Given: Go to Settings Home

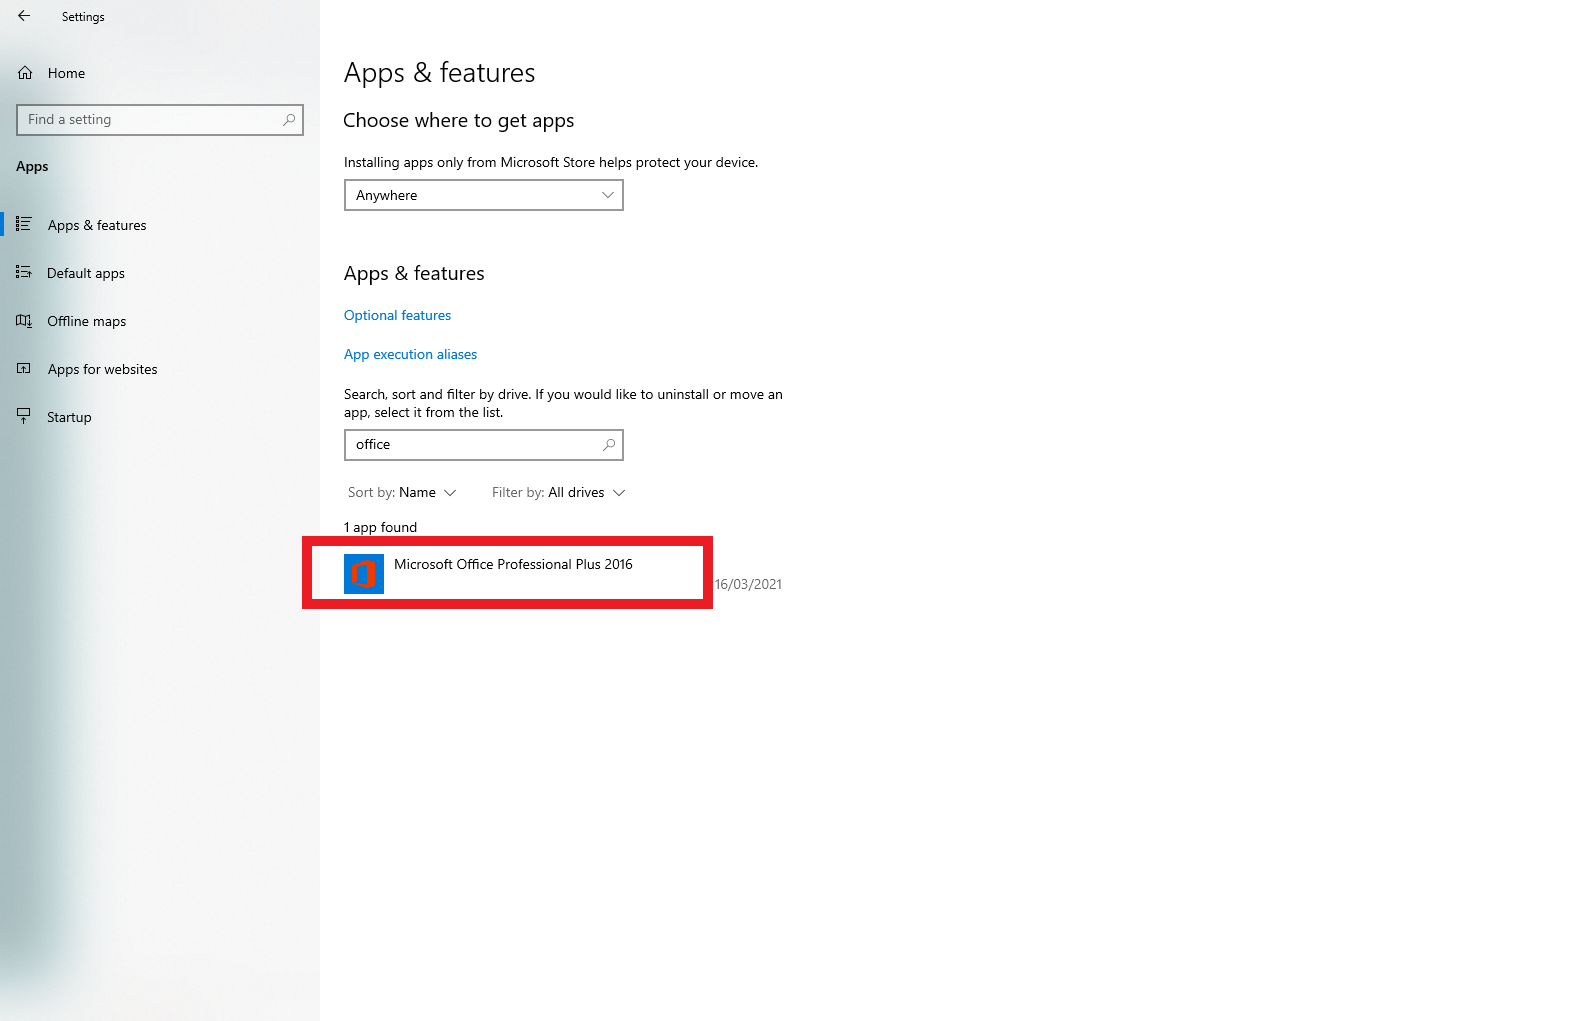Looking at the screenshot, I should tap(160, 73).
